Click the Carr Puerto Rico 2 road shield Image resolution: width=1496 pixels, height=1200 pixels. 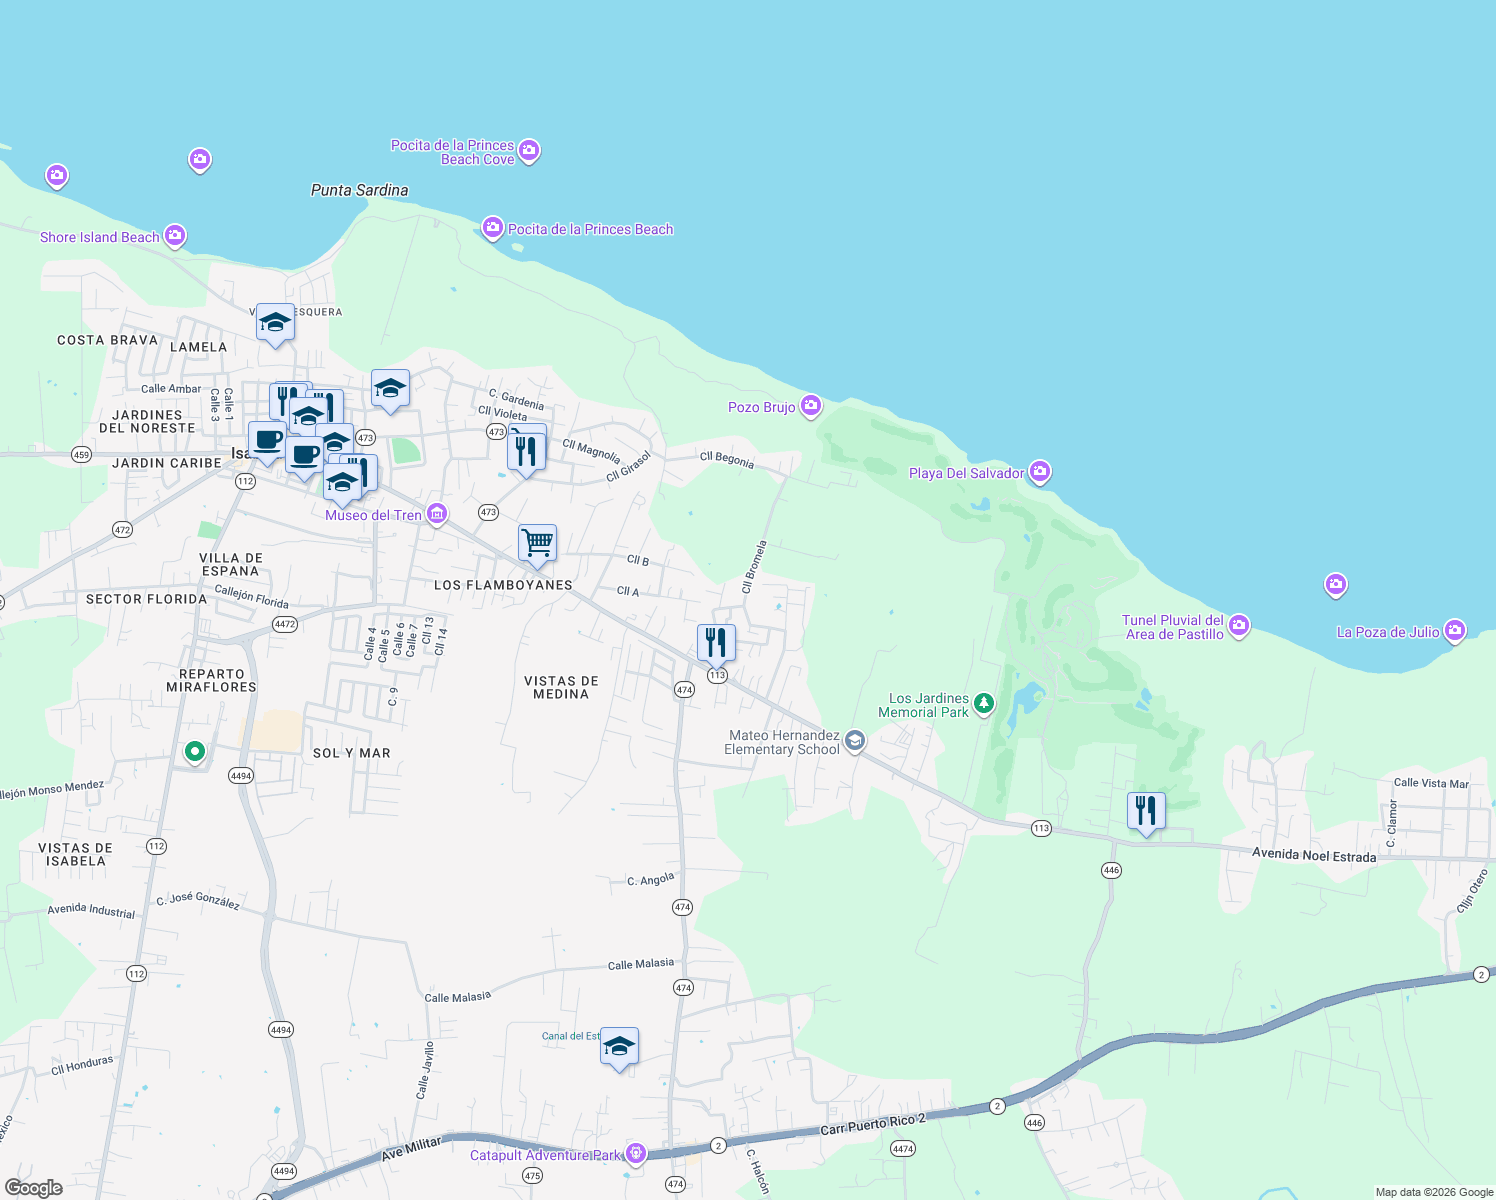pyautogui.click(x=998, y=1106)
